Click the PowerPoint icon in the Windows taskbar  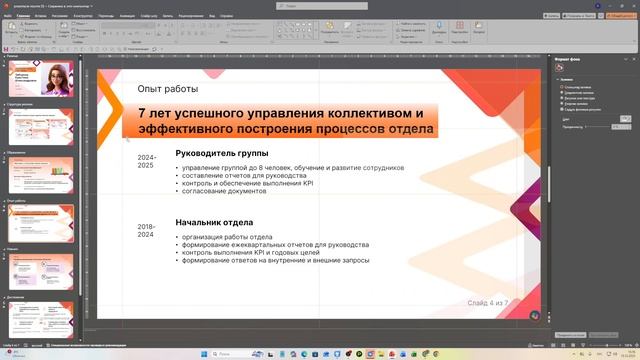(x=392, y=354)
